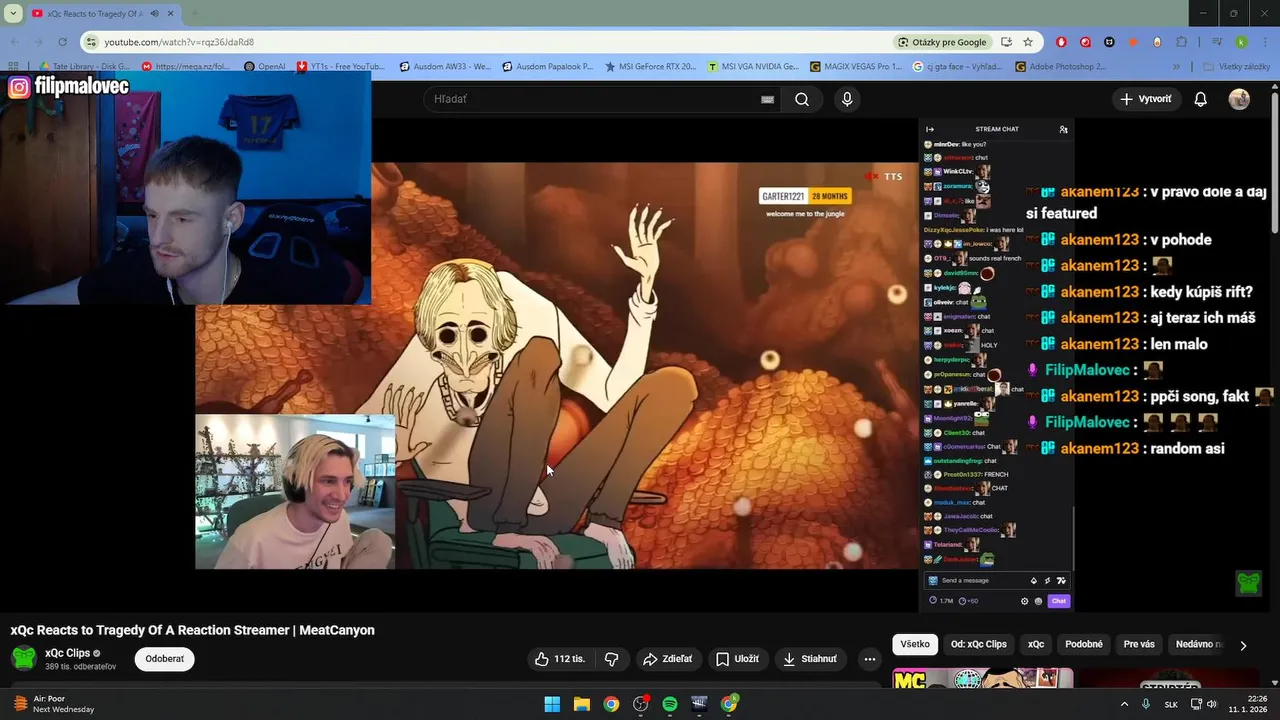Click the 'Stiahnuť' download button

click(x=810, y=659)
